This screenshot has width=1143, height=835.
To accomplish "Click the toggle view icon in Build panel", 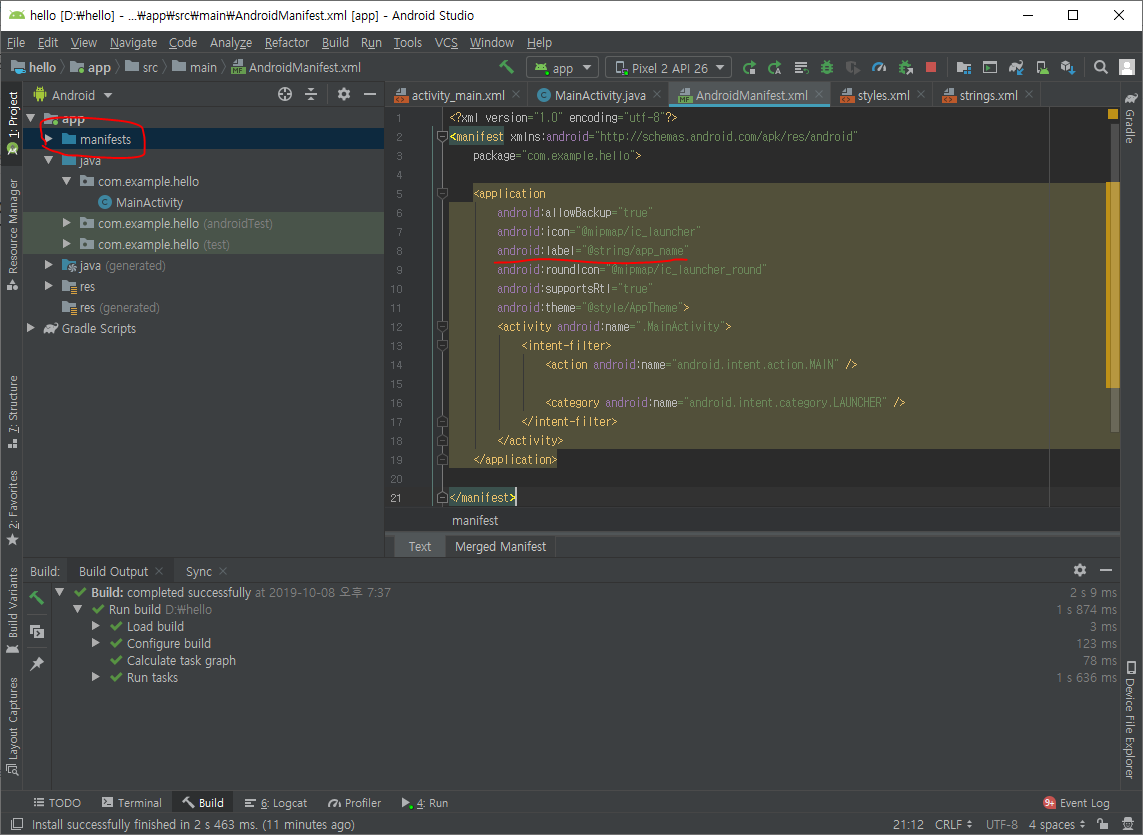I will click(36, 632).
